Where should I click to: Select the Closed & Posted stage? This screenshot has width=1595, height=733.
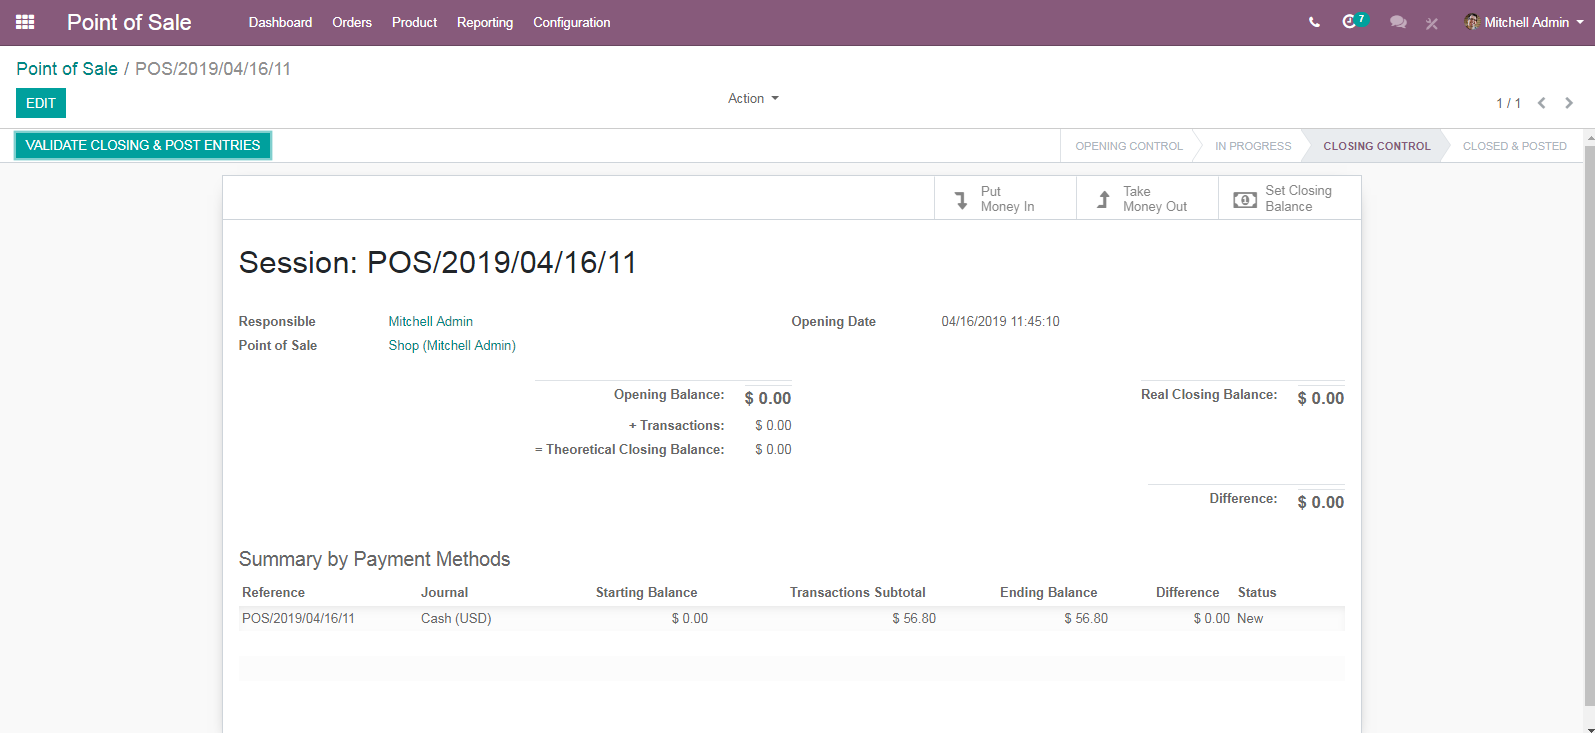click(1514, 146)
